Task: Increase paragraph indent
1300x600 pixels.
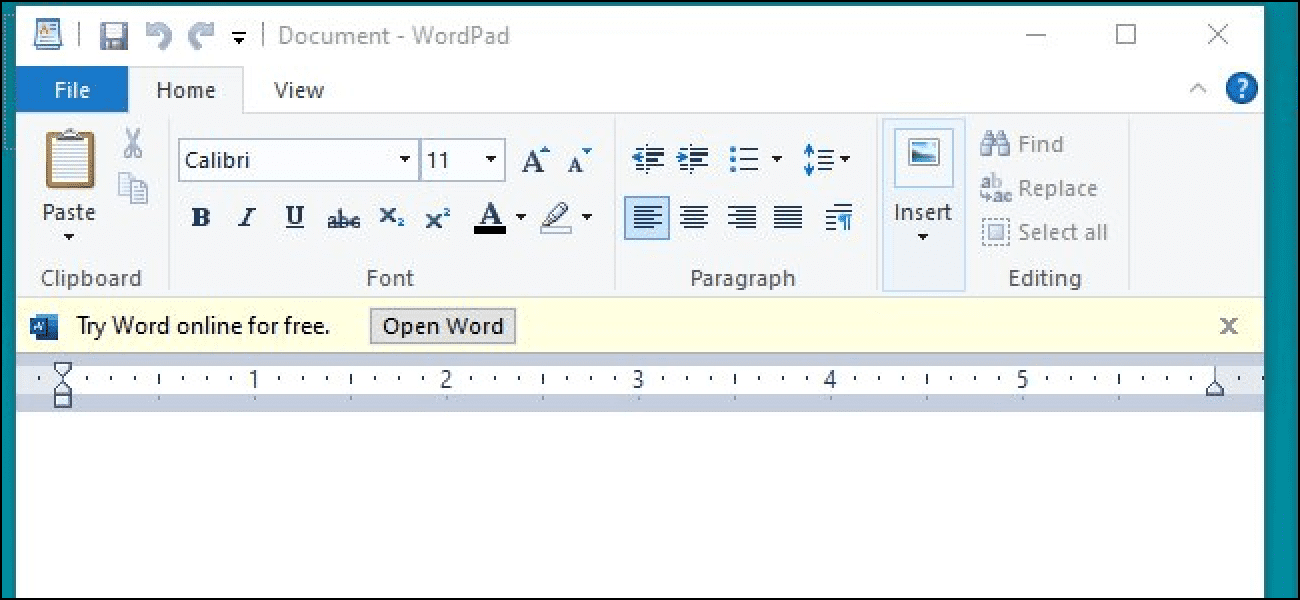Action: [693, 159]
